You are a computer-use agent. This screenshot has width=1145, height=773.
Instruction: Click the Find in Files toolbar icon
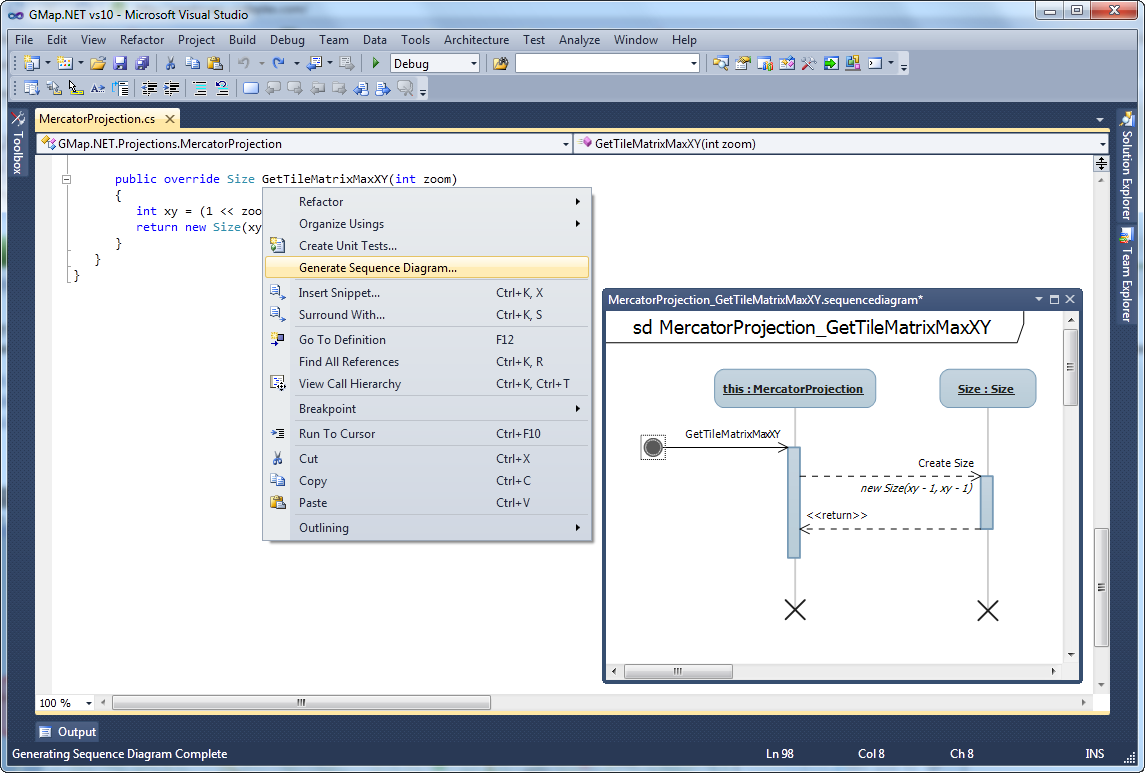(501, 64)
